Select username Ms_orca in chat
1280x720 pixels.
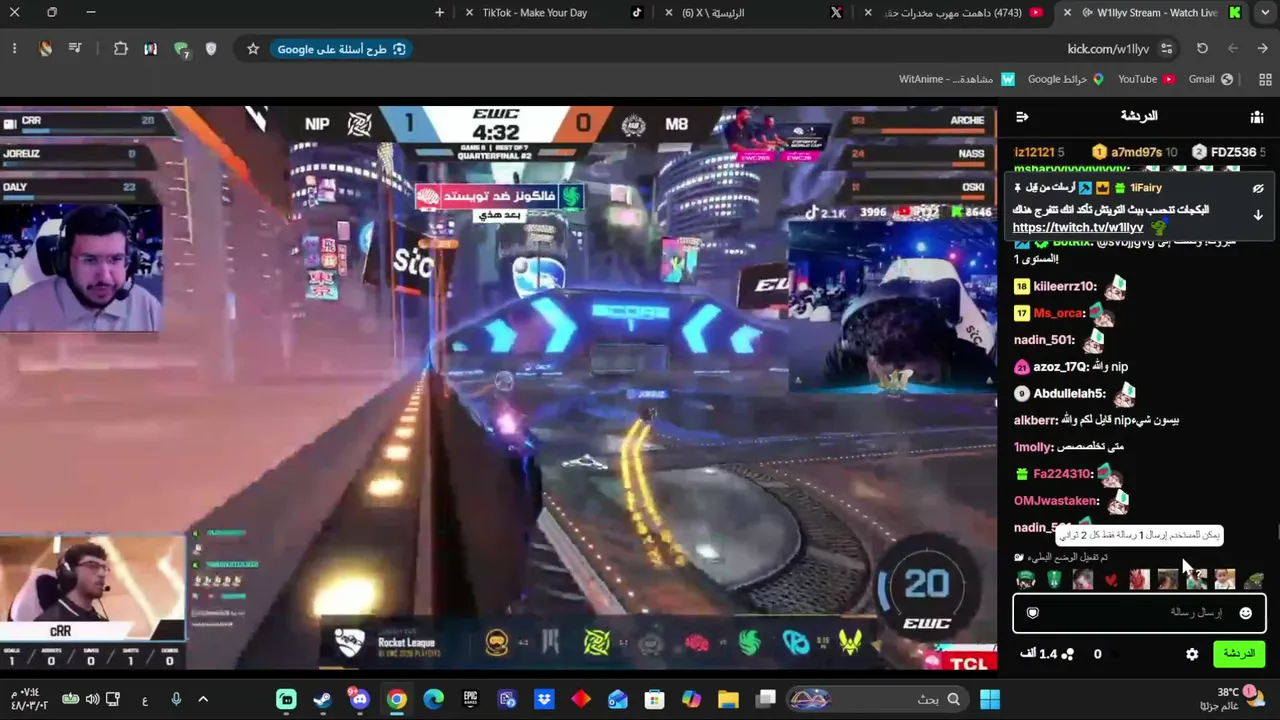[1059, 314]
